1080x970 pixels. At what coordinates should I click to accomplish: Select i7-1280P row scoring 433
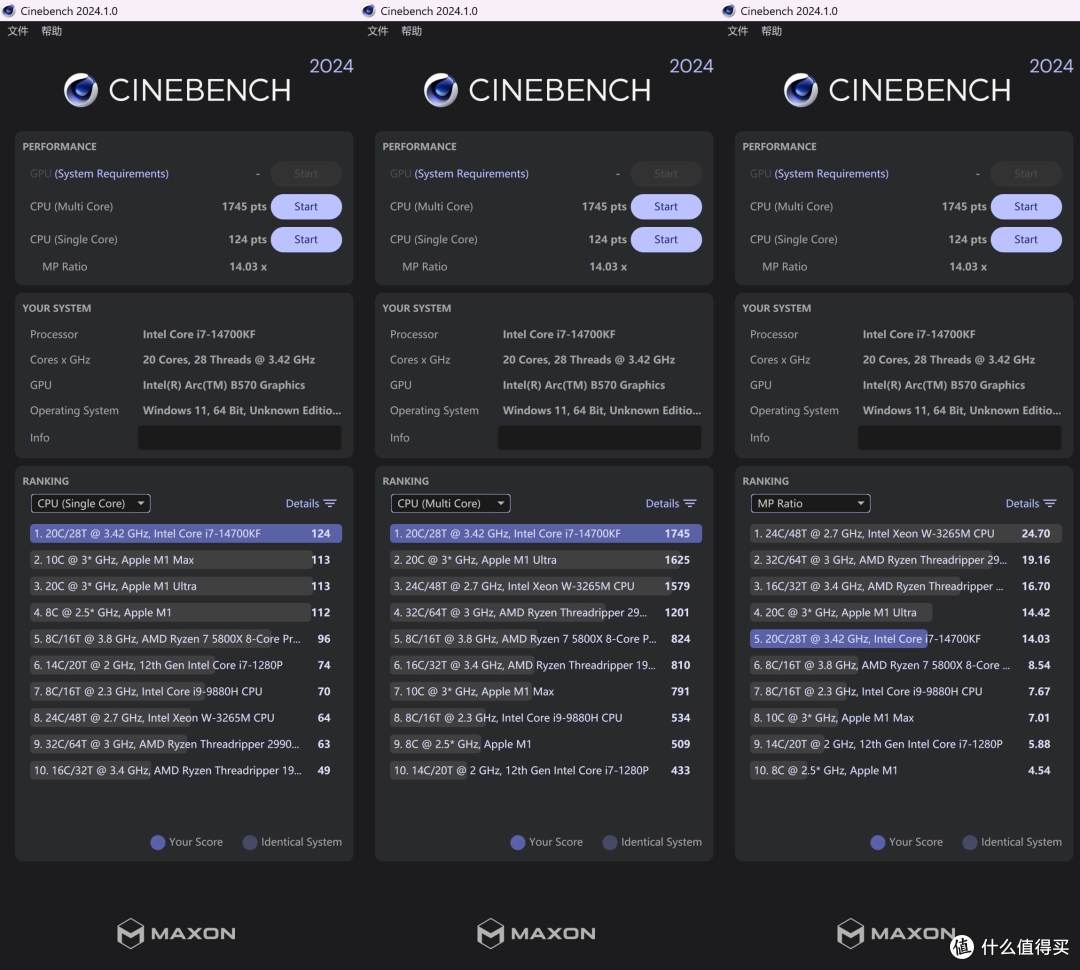click(x=546, y=770)
